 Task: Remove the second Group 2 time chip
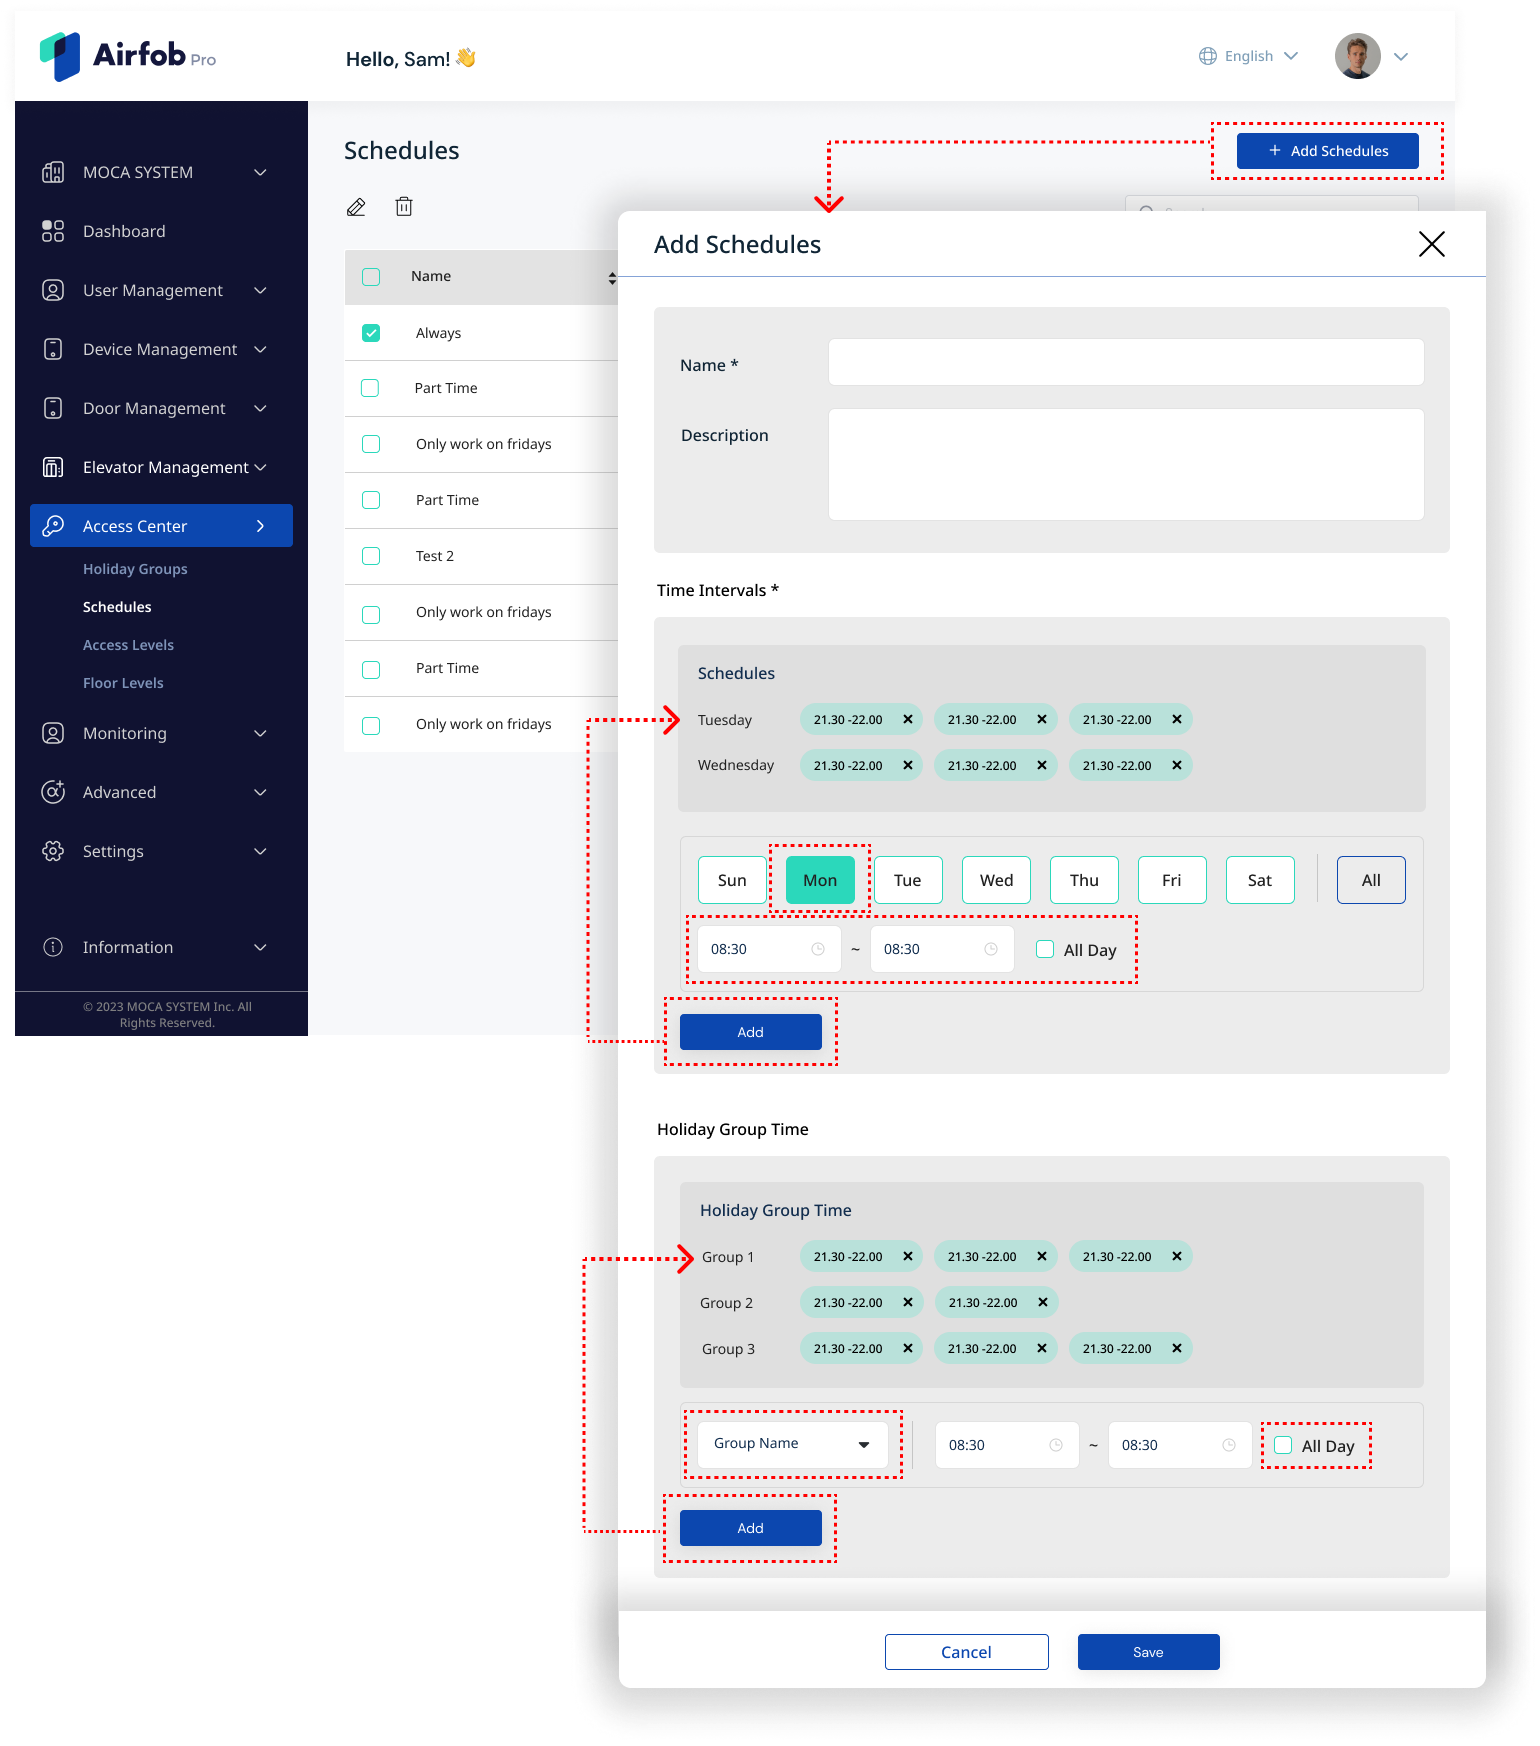pos(1043,1302)
